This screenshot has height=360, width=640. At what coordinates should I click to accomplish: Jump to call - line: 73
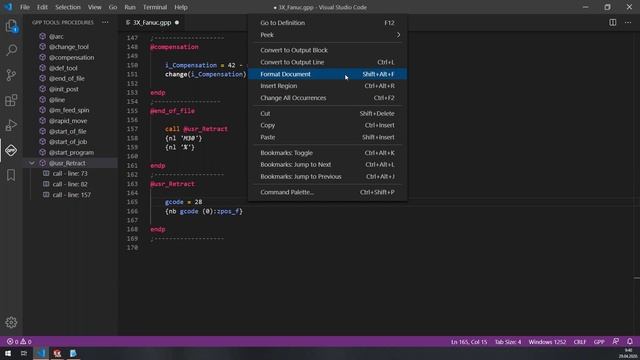coord(70,173)
